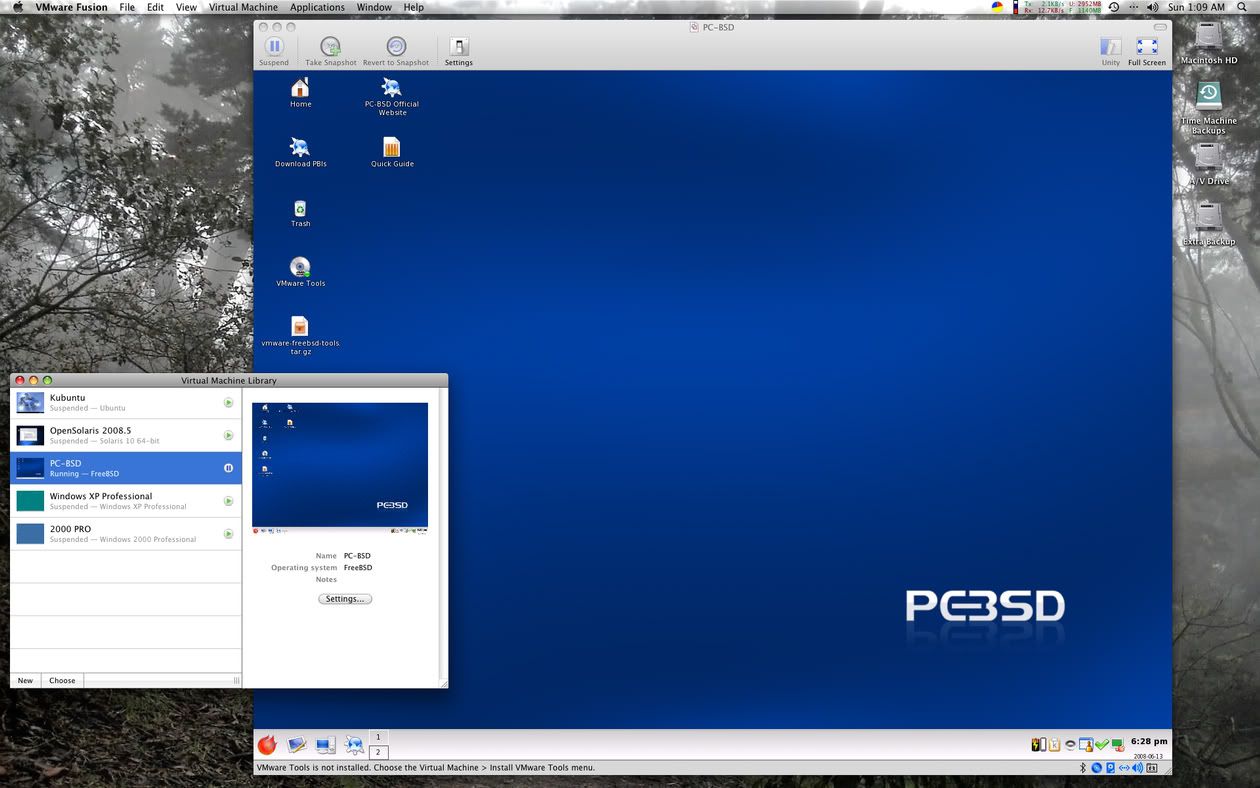Select the Windows XP Professional library entry
This screenshot has height=788, width=1260.
point(126,501)
